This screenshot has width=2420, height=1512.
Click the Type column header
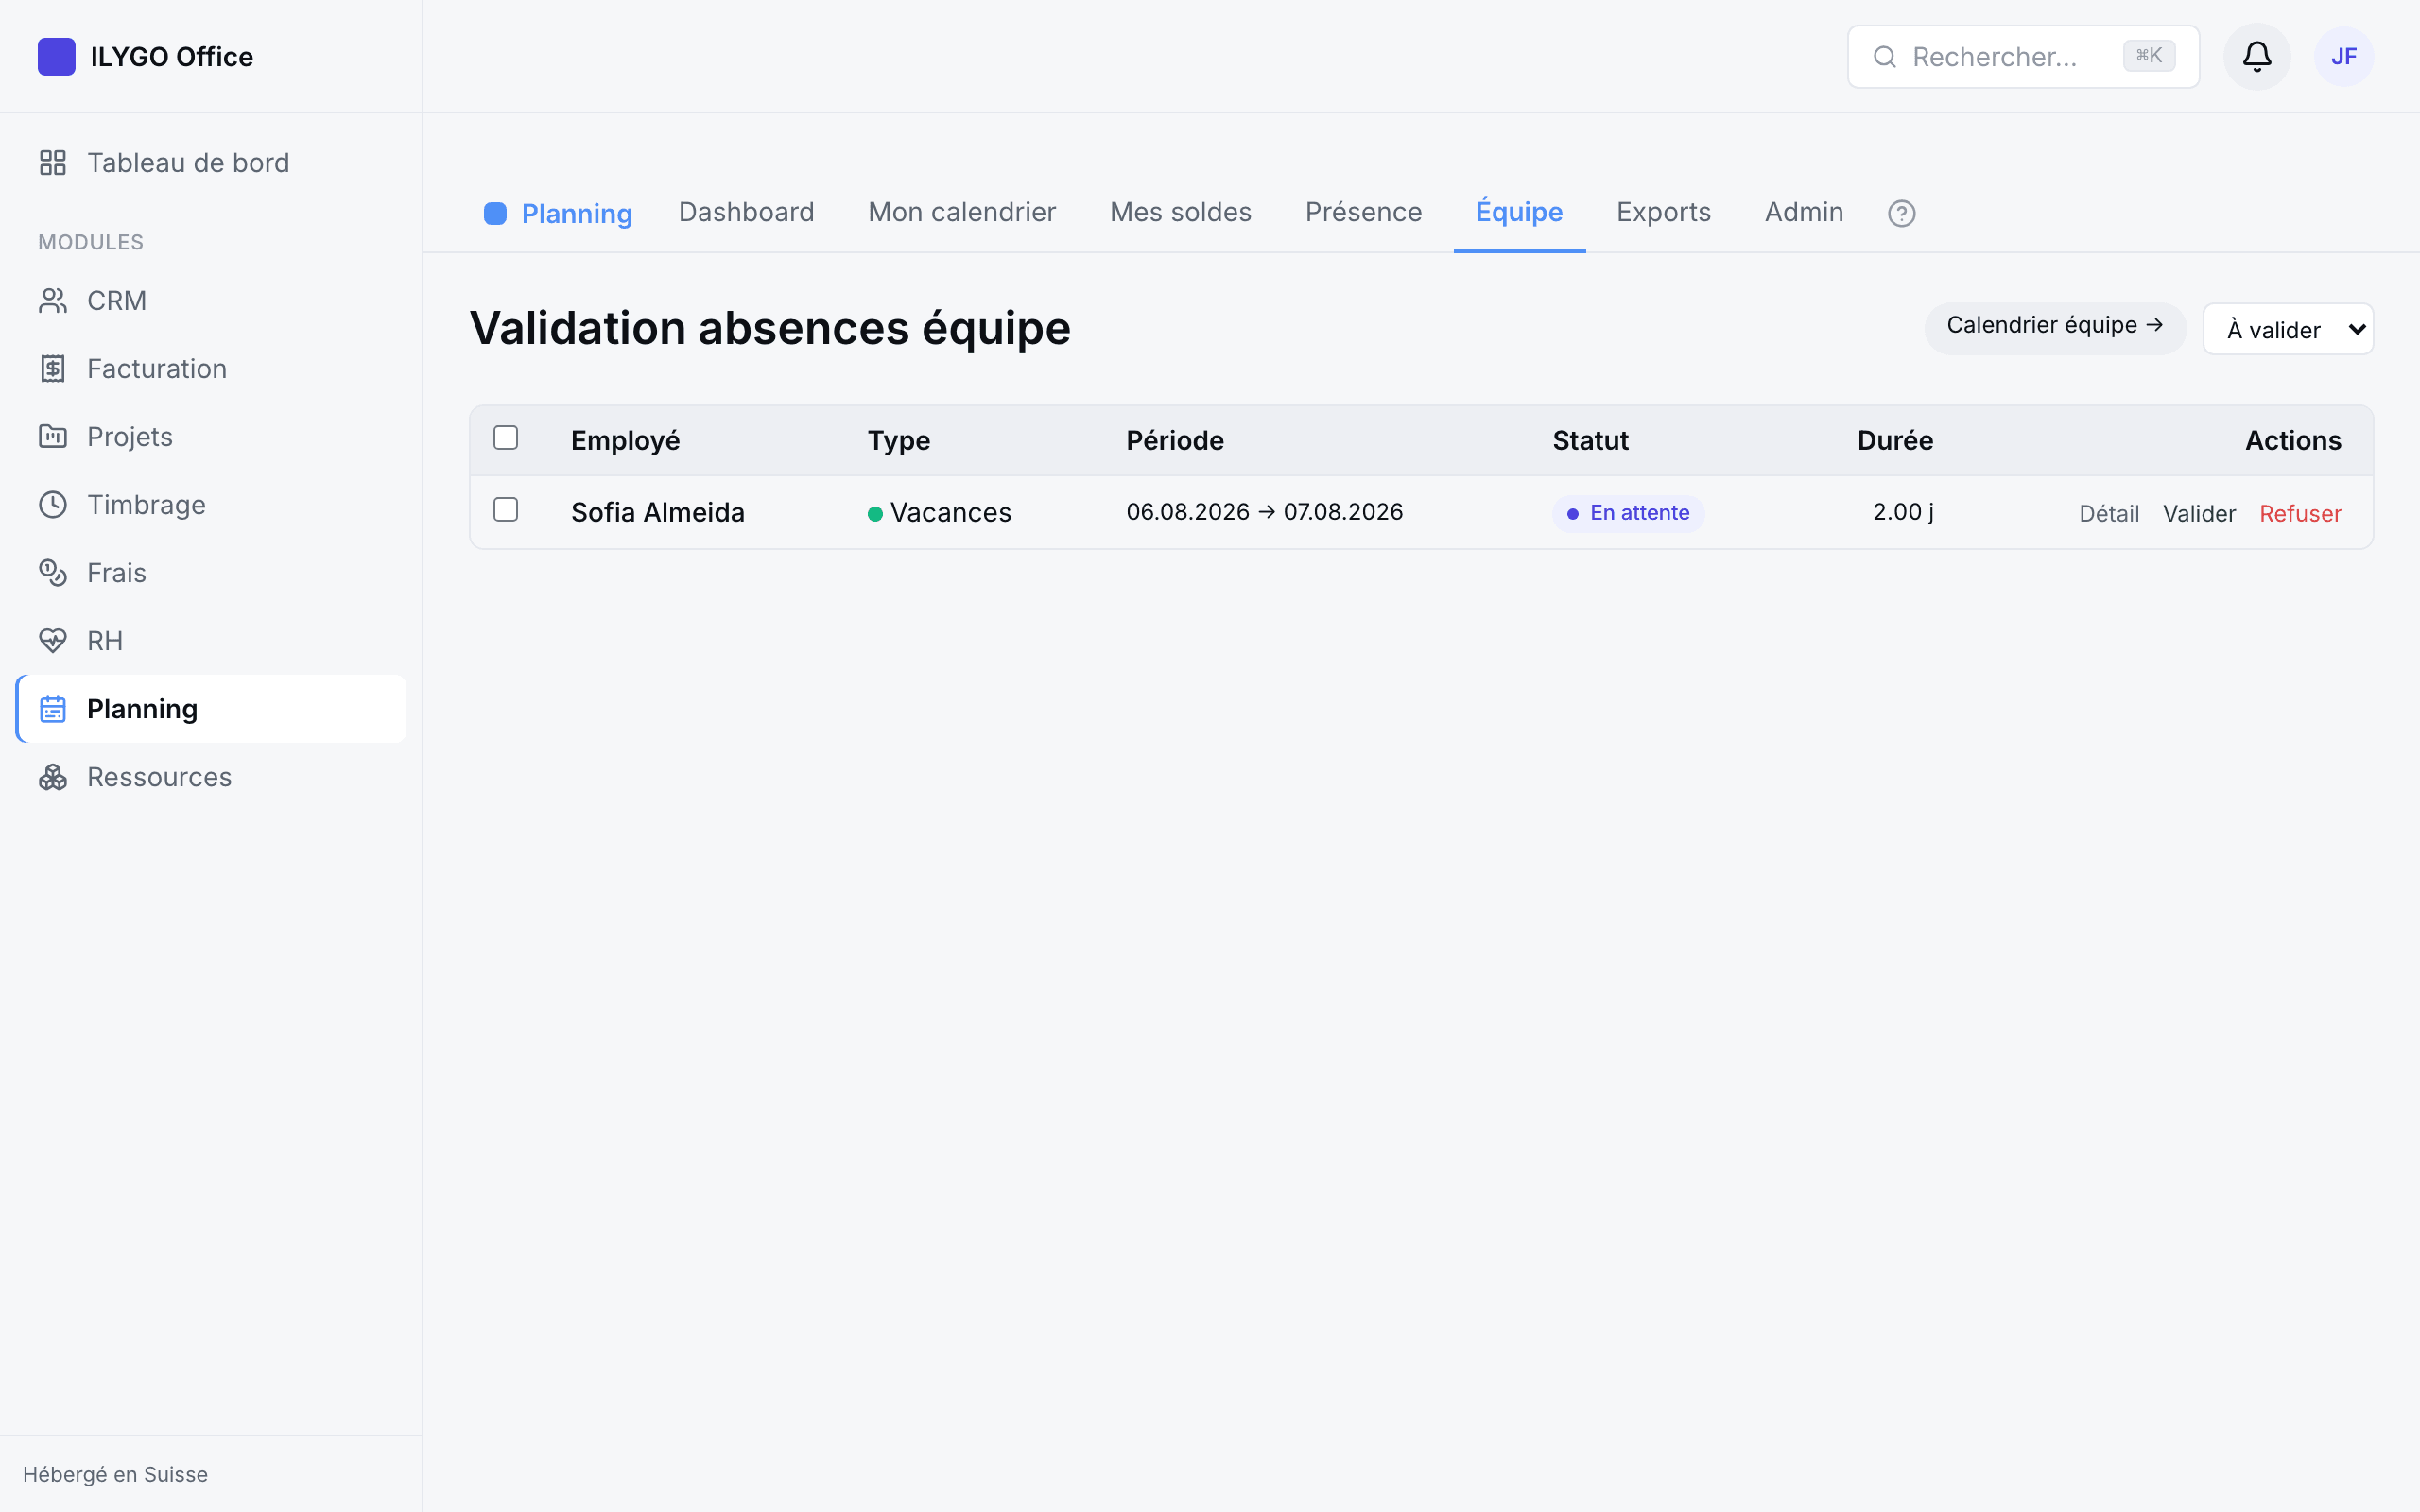coord(898,441)
